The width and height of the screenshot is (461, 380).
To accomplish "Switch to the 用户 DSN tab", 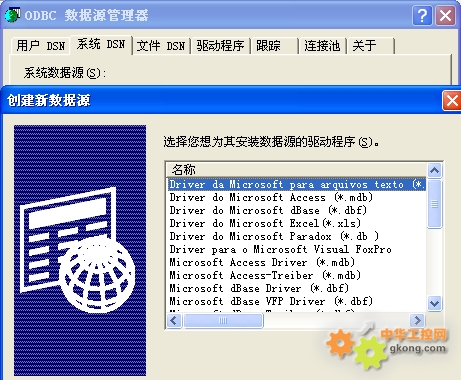I will (x=41, y=46).
